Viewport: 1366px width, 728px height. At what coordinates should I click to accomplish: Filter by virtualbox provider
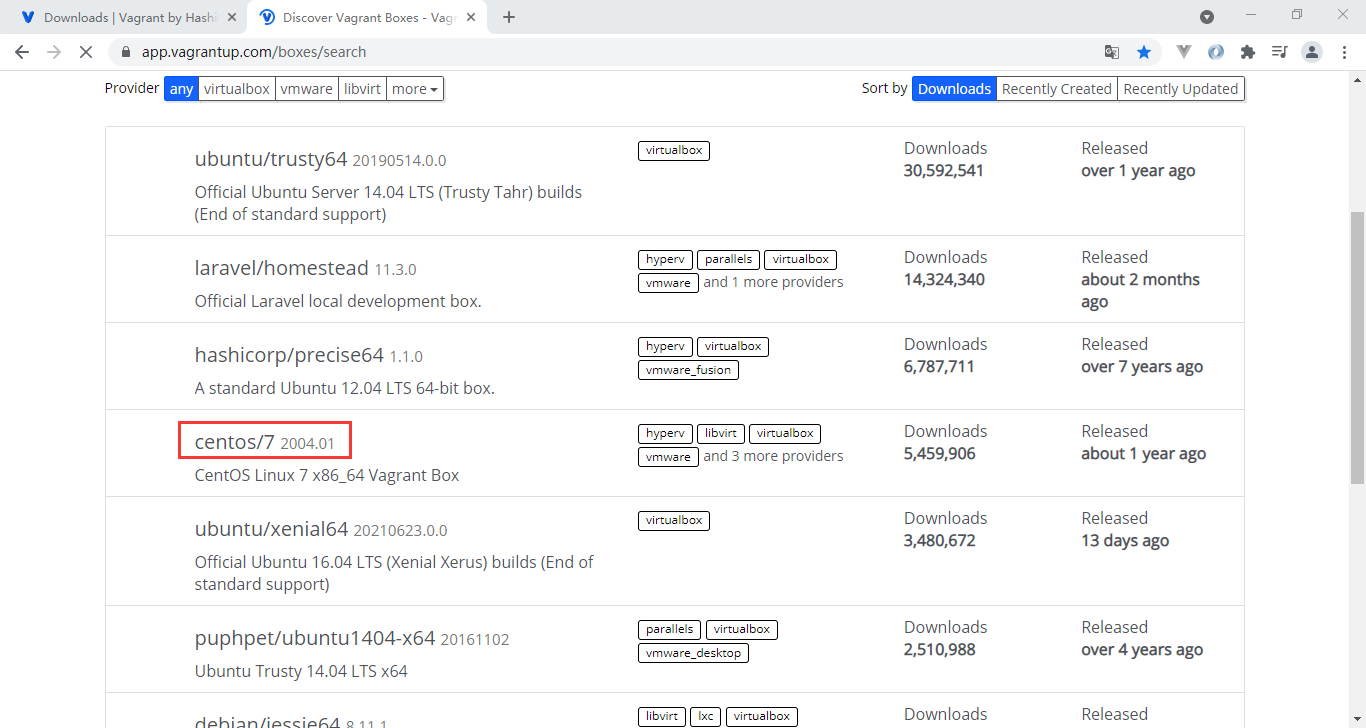[236, 89]
